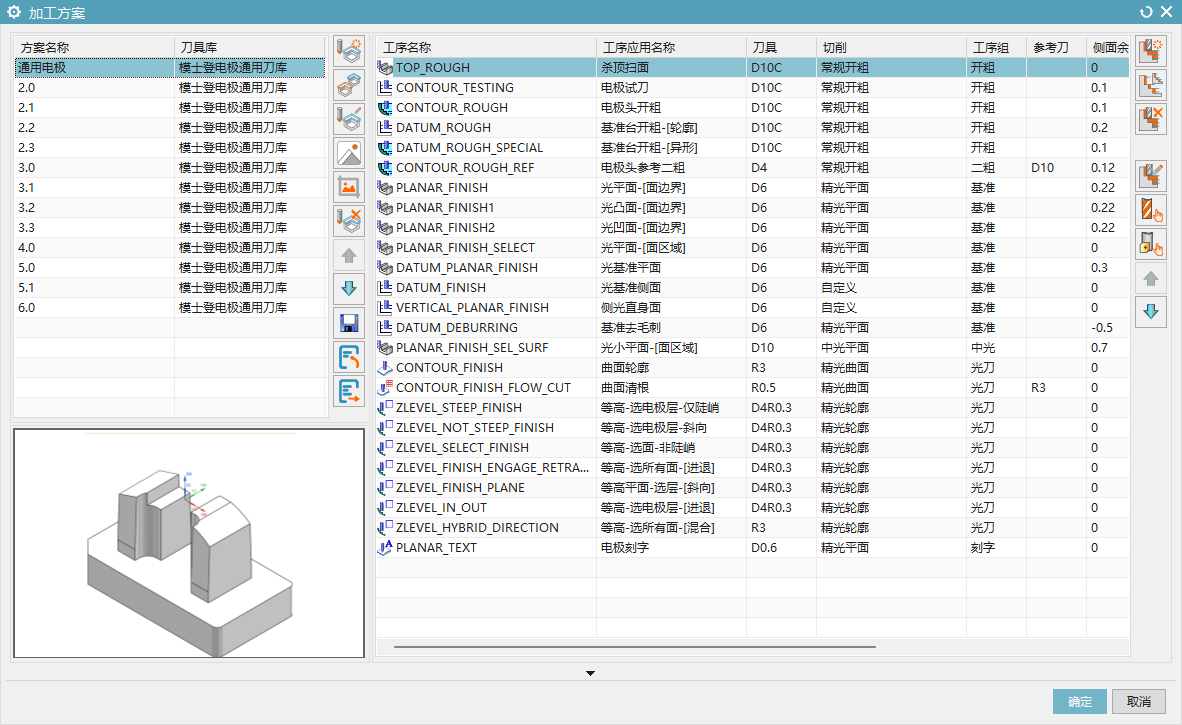Click the import scheme icon with curved arrow
The height and width of the screenshot is (725, 1182).
349,357
